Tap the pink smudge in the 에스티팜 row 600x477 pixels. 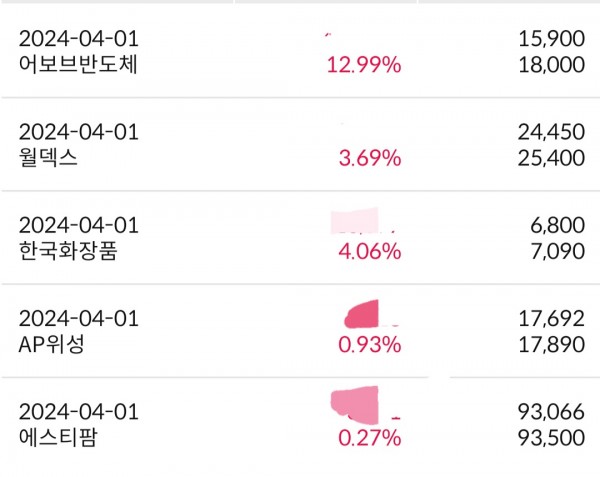[x=354, y=406]
